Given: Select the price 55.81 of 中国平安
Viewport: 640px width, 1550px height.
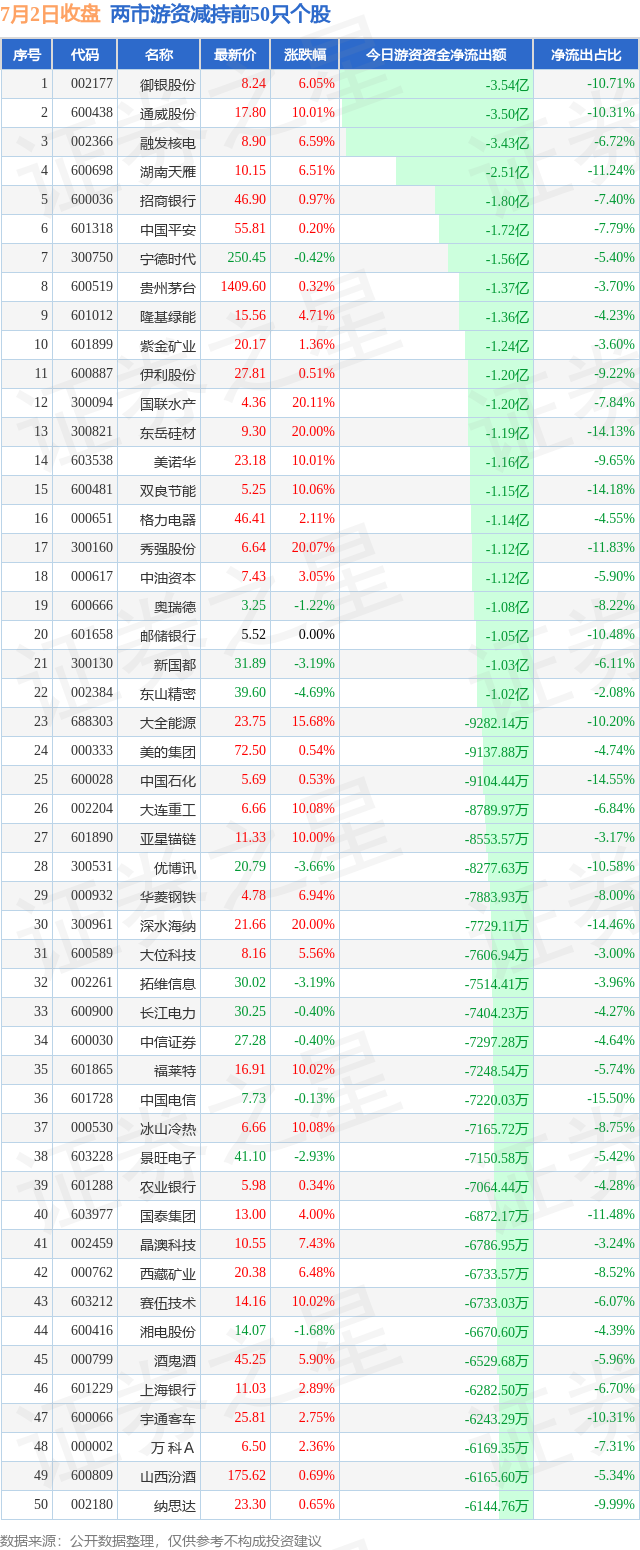Looking at the screenshot, I should (x=250, y=230).
